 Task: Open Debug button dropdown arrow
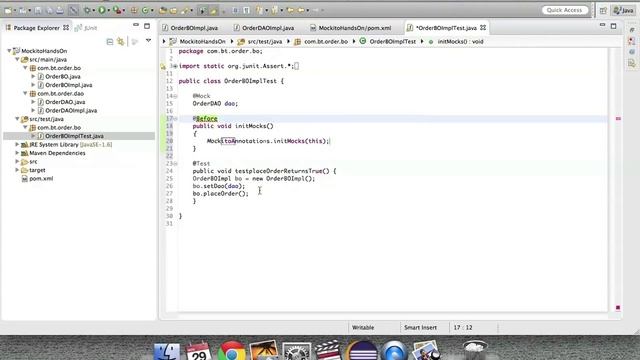tap(93, 11)
